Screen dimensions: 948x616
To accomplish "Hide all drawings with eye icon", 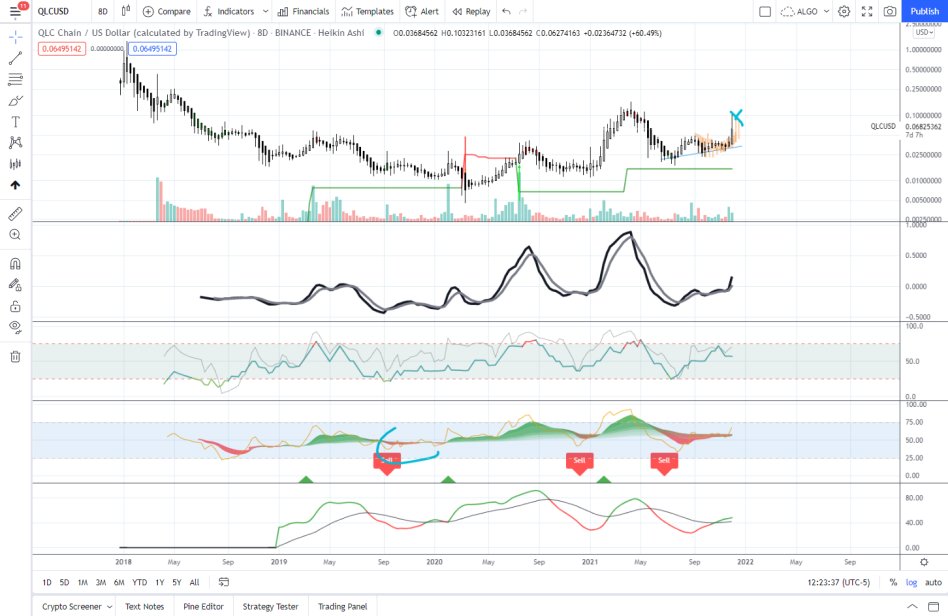I will coord(16,328).
